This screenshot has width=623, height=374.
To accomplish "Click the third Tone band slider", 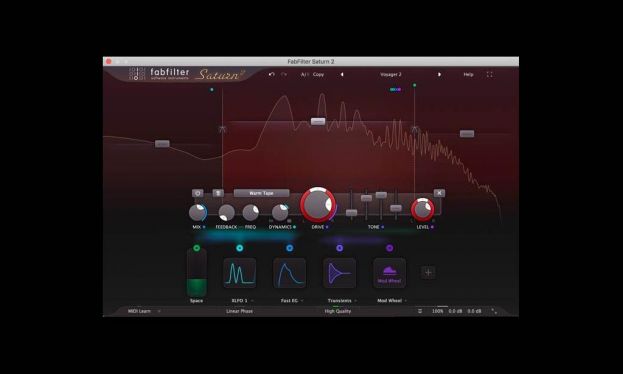I will coord(381,195).
